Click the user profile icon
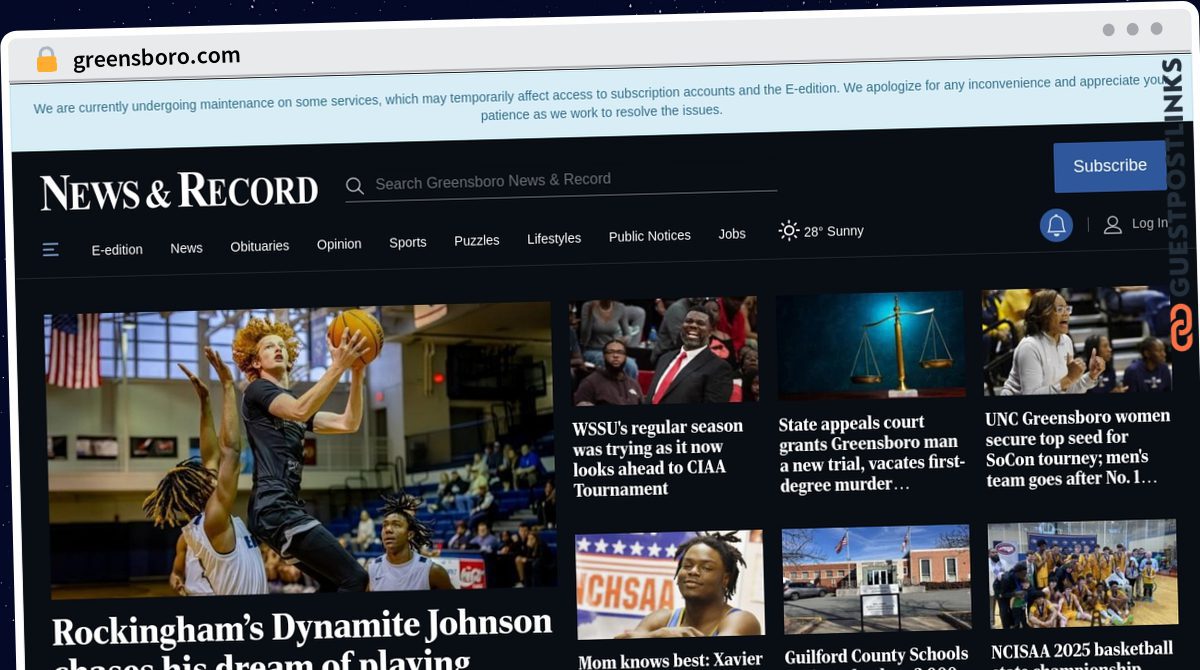 coord(1112,225)
